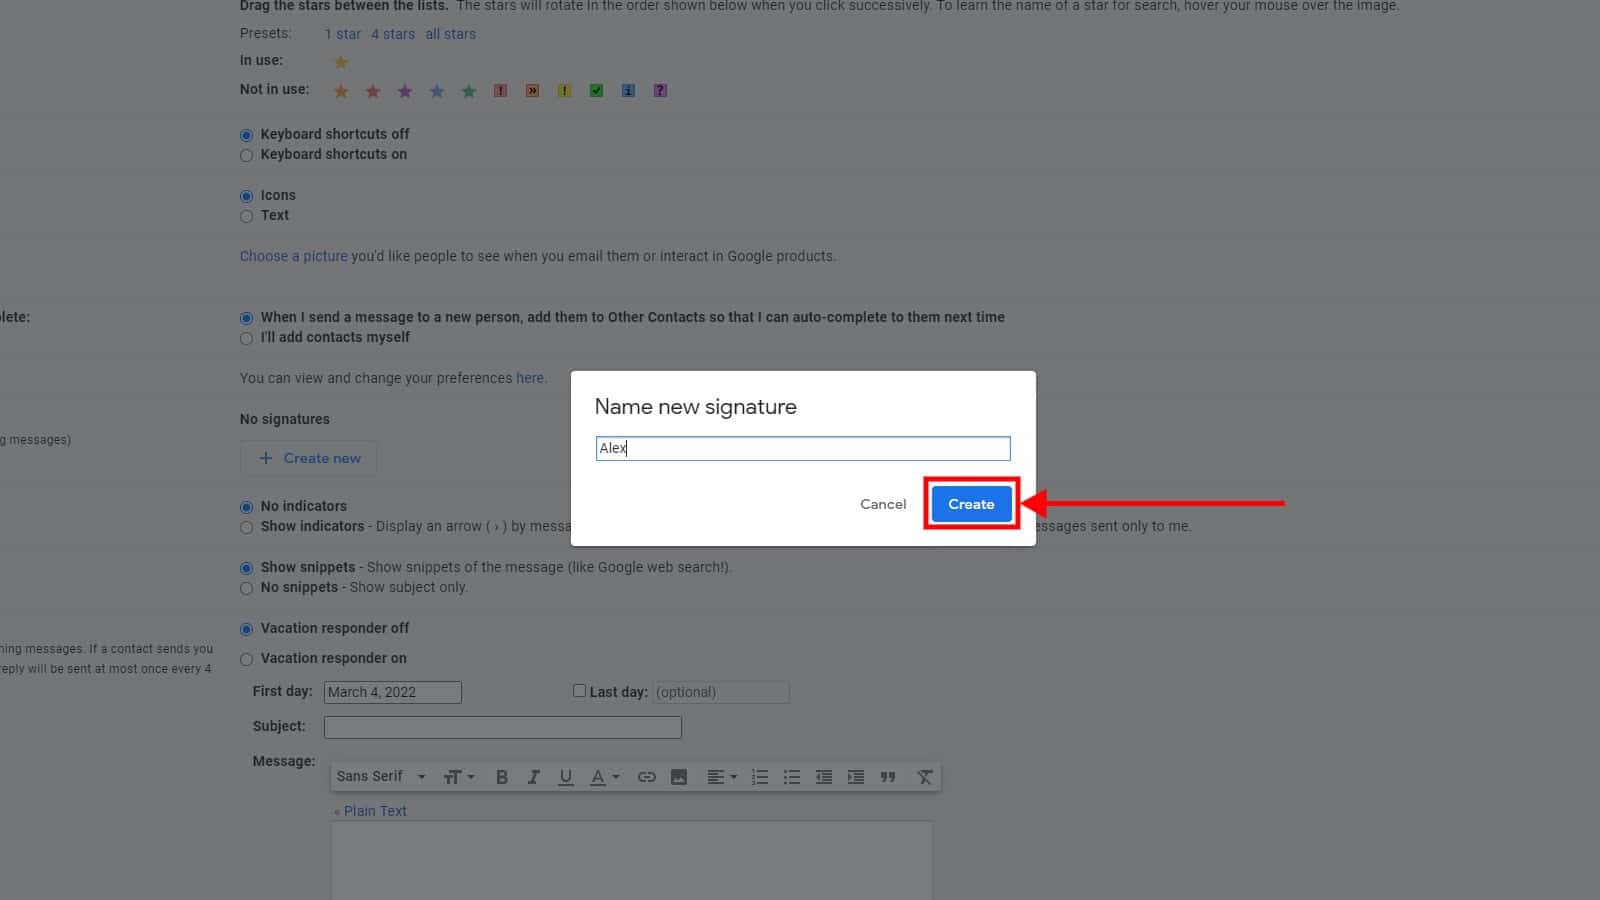1600x900 pixels.
Task: Open the text color picker
Action: [x=604, y=776]
